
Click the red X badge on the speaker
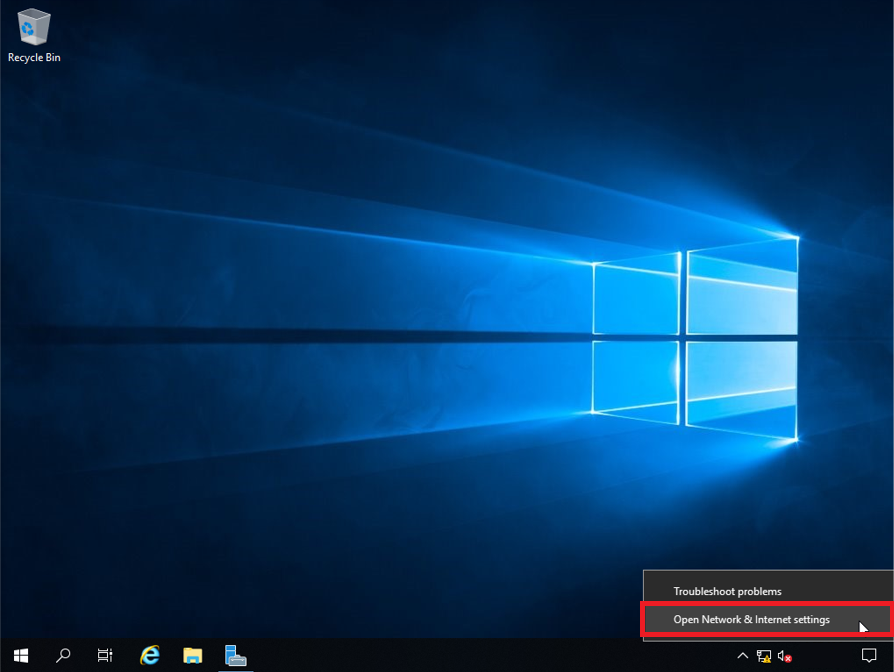789,659
